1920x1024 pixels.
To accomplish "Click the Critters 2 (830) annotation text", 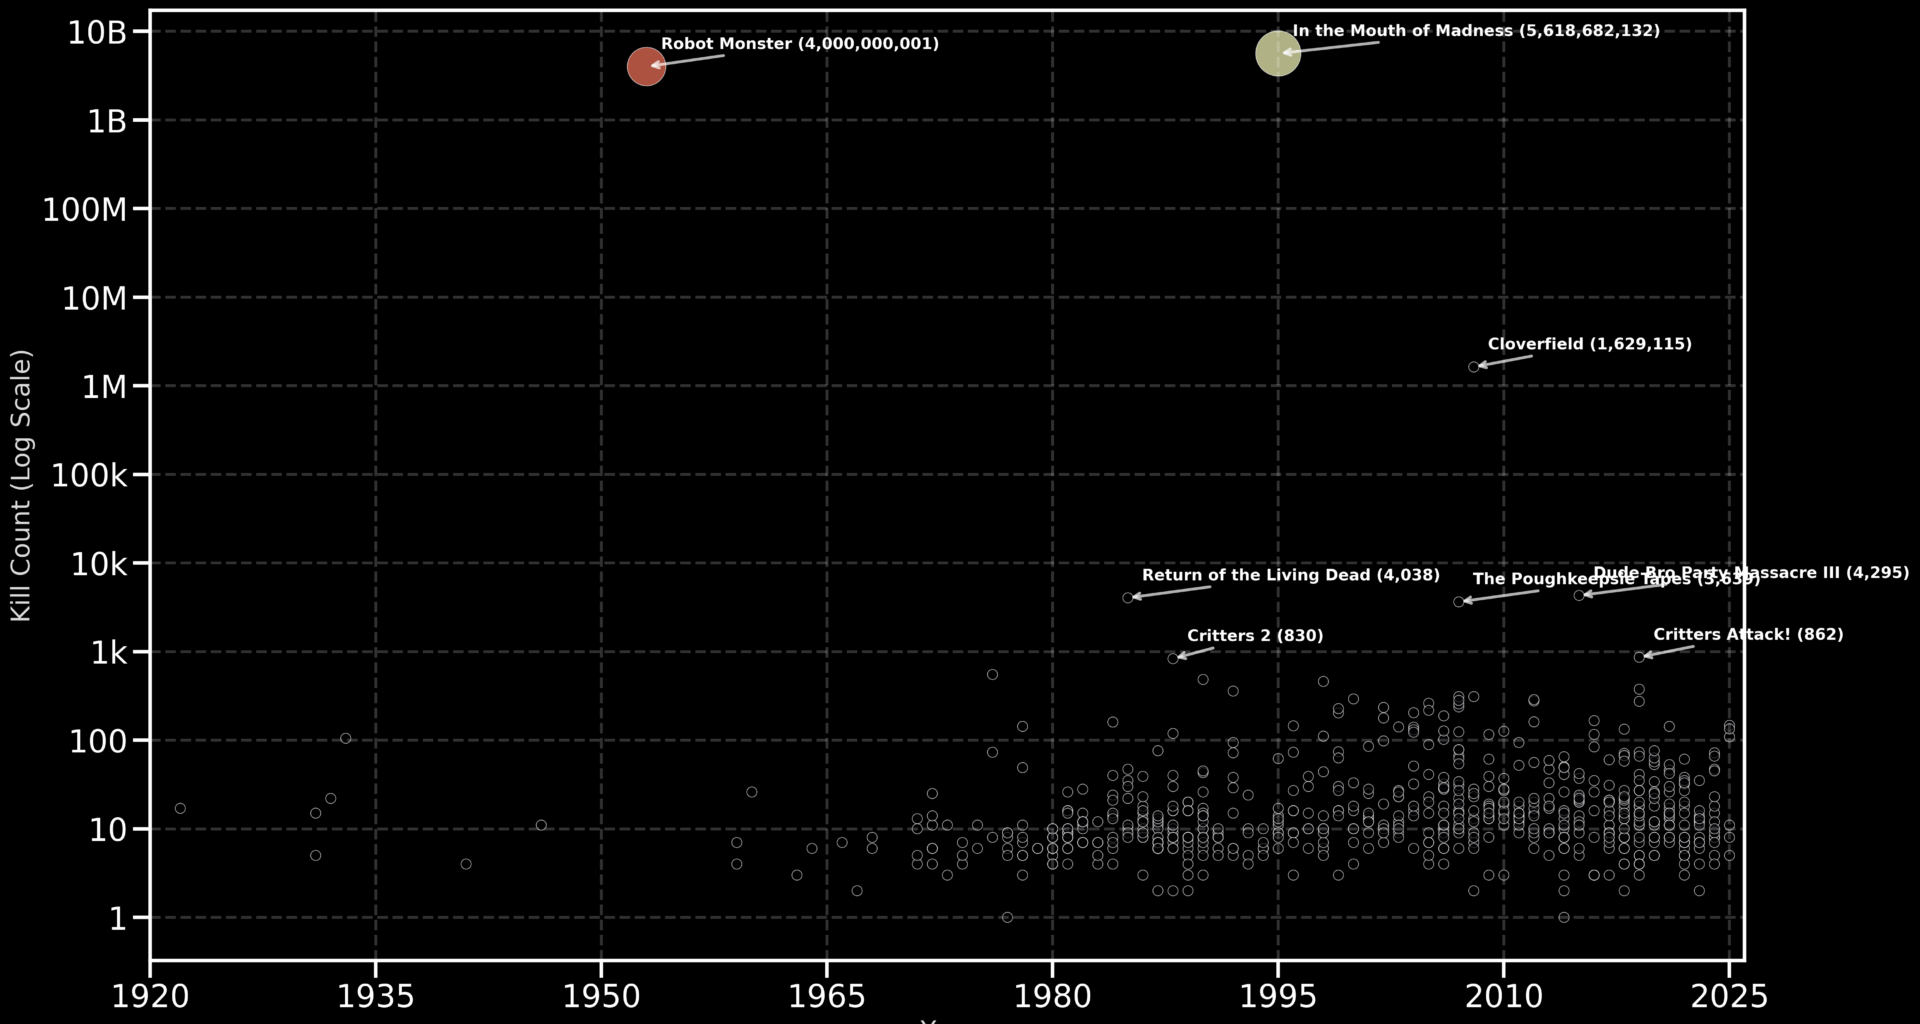I will [x=1256, y=635].
